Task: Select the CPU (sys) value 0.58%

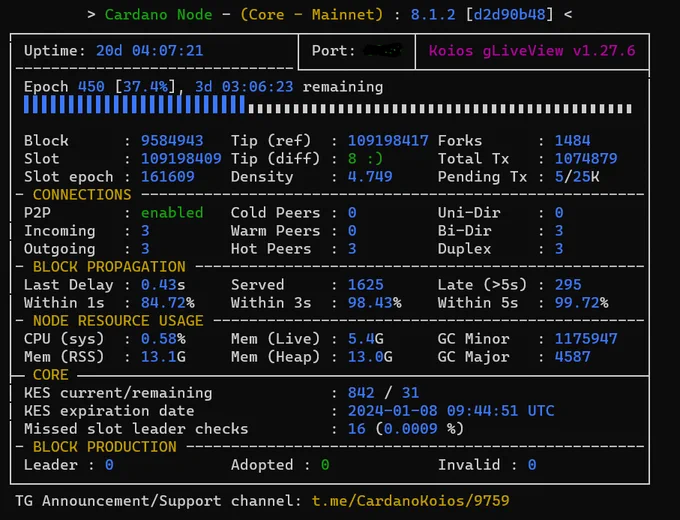Action: pos(163,339)
